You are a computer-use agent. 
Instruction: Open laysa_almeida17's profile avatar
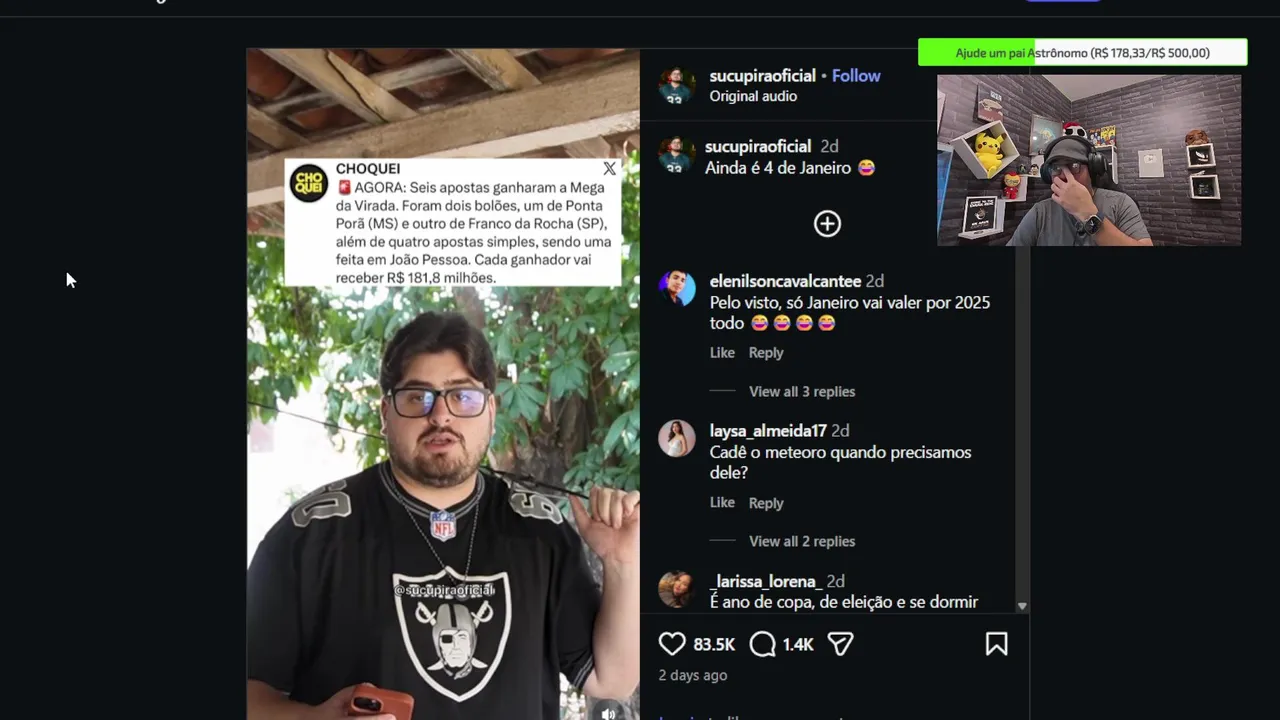coord(677,438)
